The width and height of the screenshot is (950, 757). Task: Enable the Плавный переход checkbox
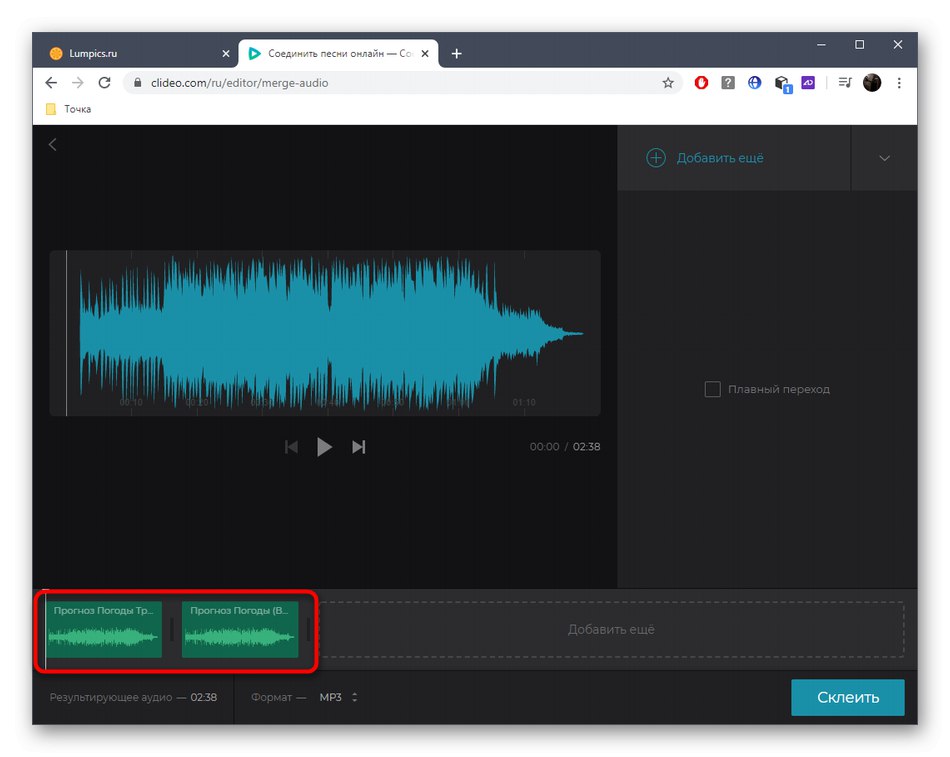click(x=712, y=389)
